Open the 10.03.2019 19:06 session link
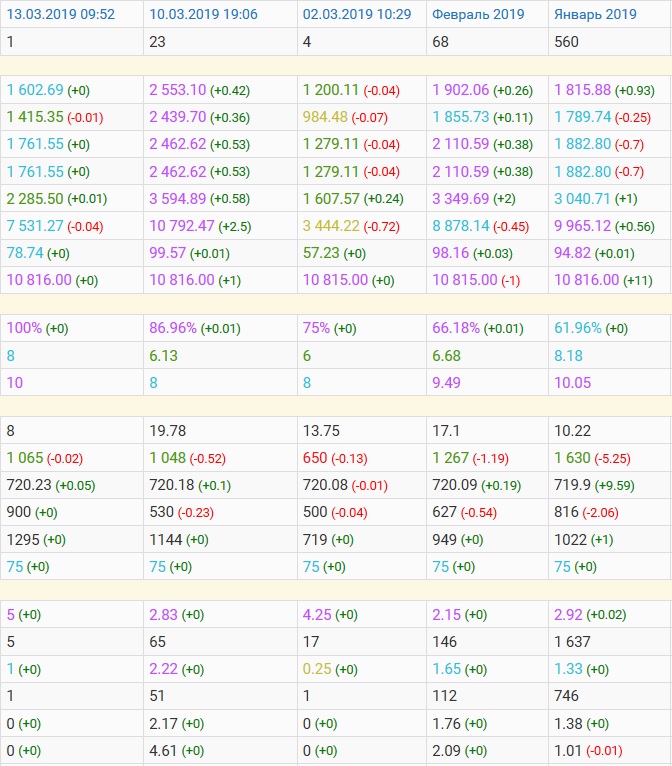Viewport: 672px width, 766px height. point(203,14)
